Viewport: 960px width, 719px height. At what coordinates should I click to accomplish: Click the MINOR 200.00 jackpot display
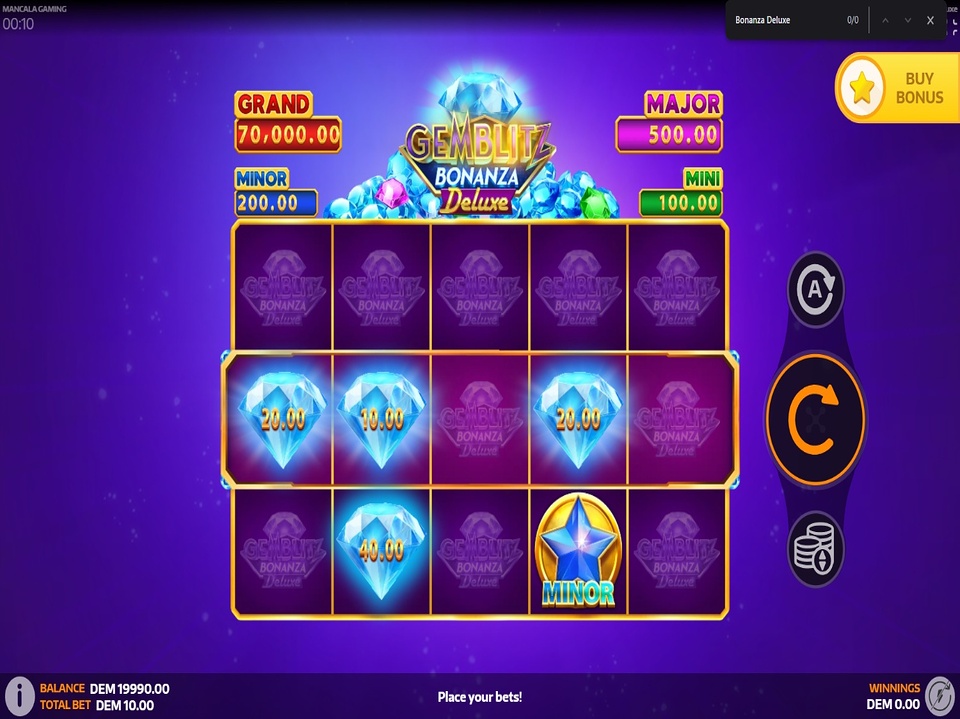275,192
